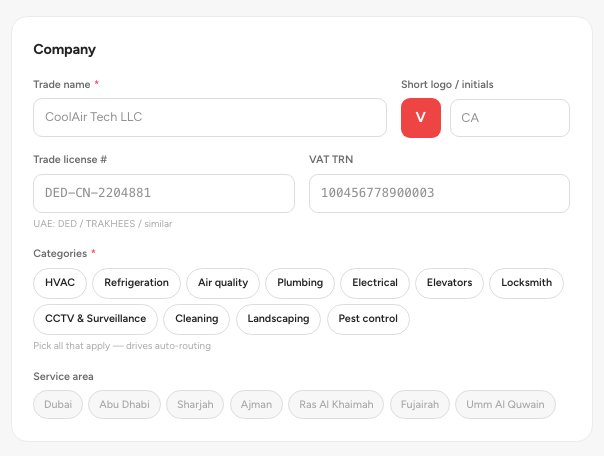Toggle the Air quality category
Screen dimensions: 604x456
pyautogui.click(x=223, y=283)
